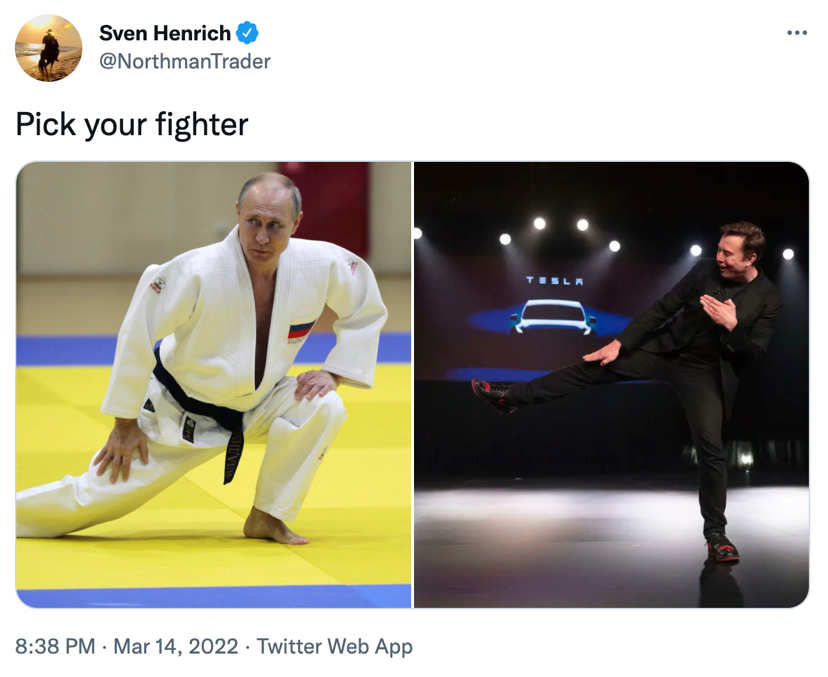Click the TESLA logo on the stage screen
Screen dimensions: 828x677
tap(554, 281)
